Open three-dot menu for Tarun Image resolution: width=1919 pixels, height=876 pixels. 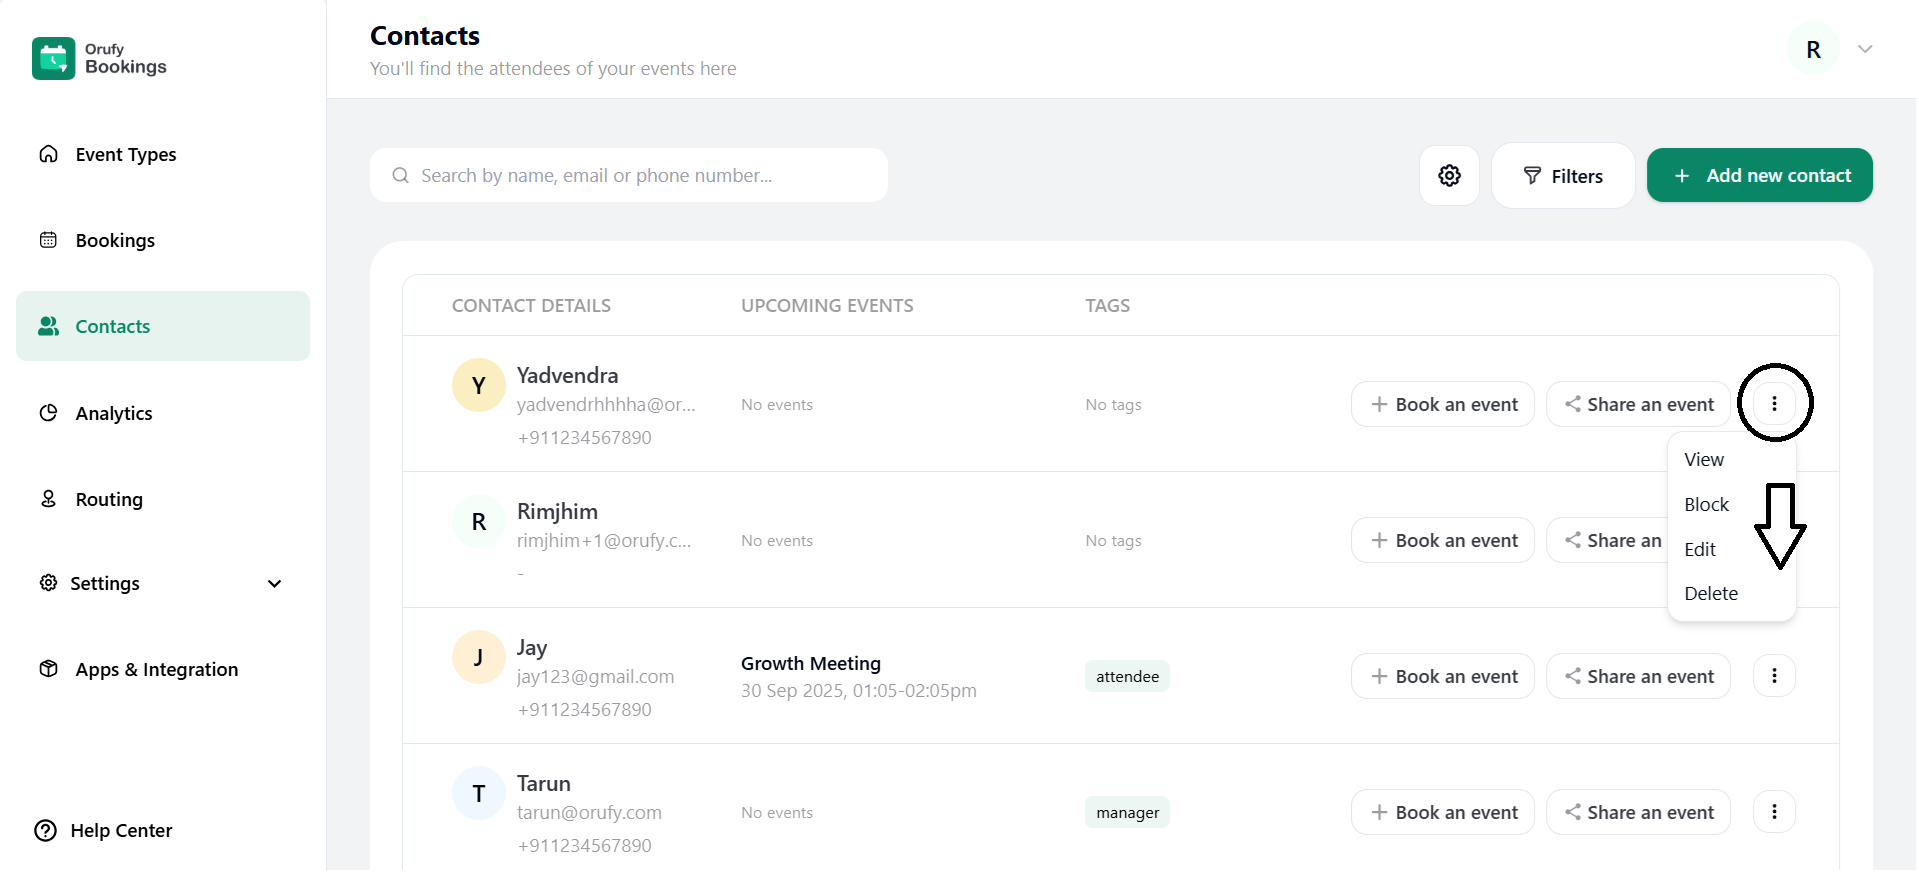tap(1774, 812)
